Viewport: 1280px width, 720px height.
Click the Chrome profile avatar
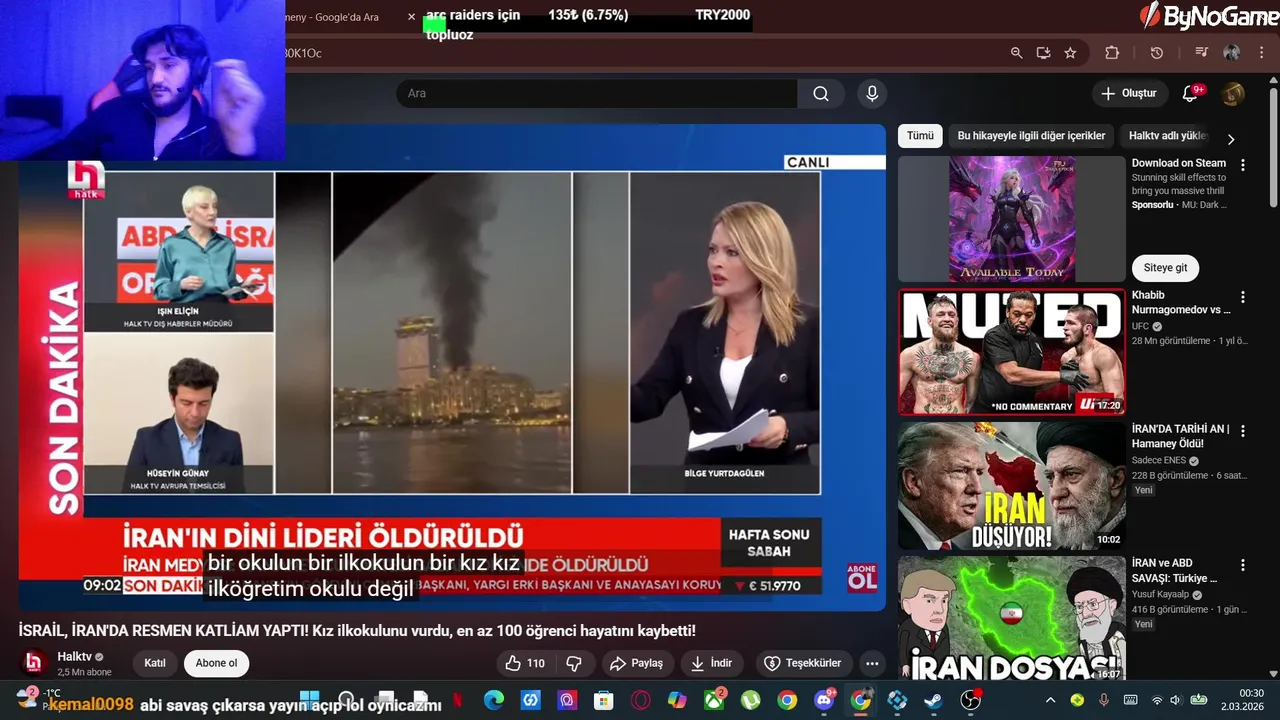(x=1231, y=53)
